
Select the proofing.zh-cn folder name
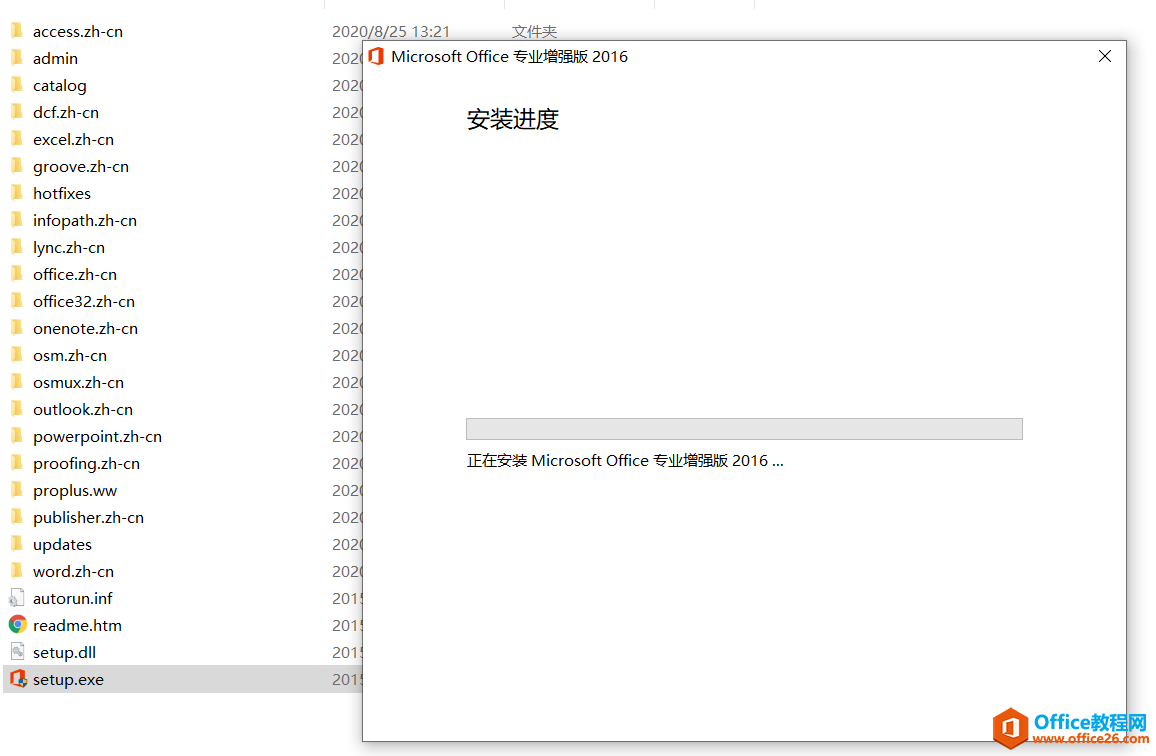tap(86, 463)
